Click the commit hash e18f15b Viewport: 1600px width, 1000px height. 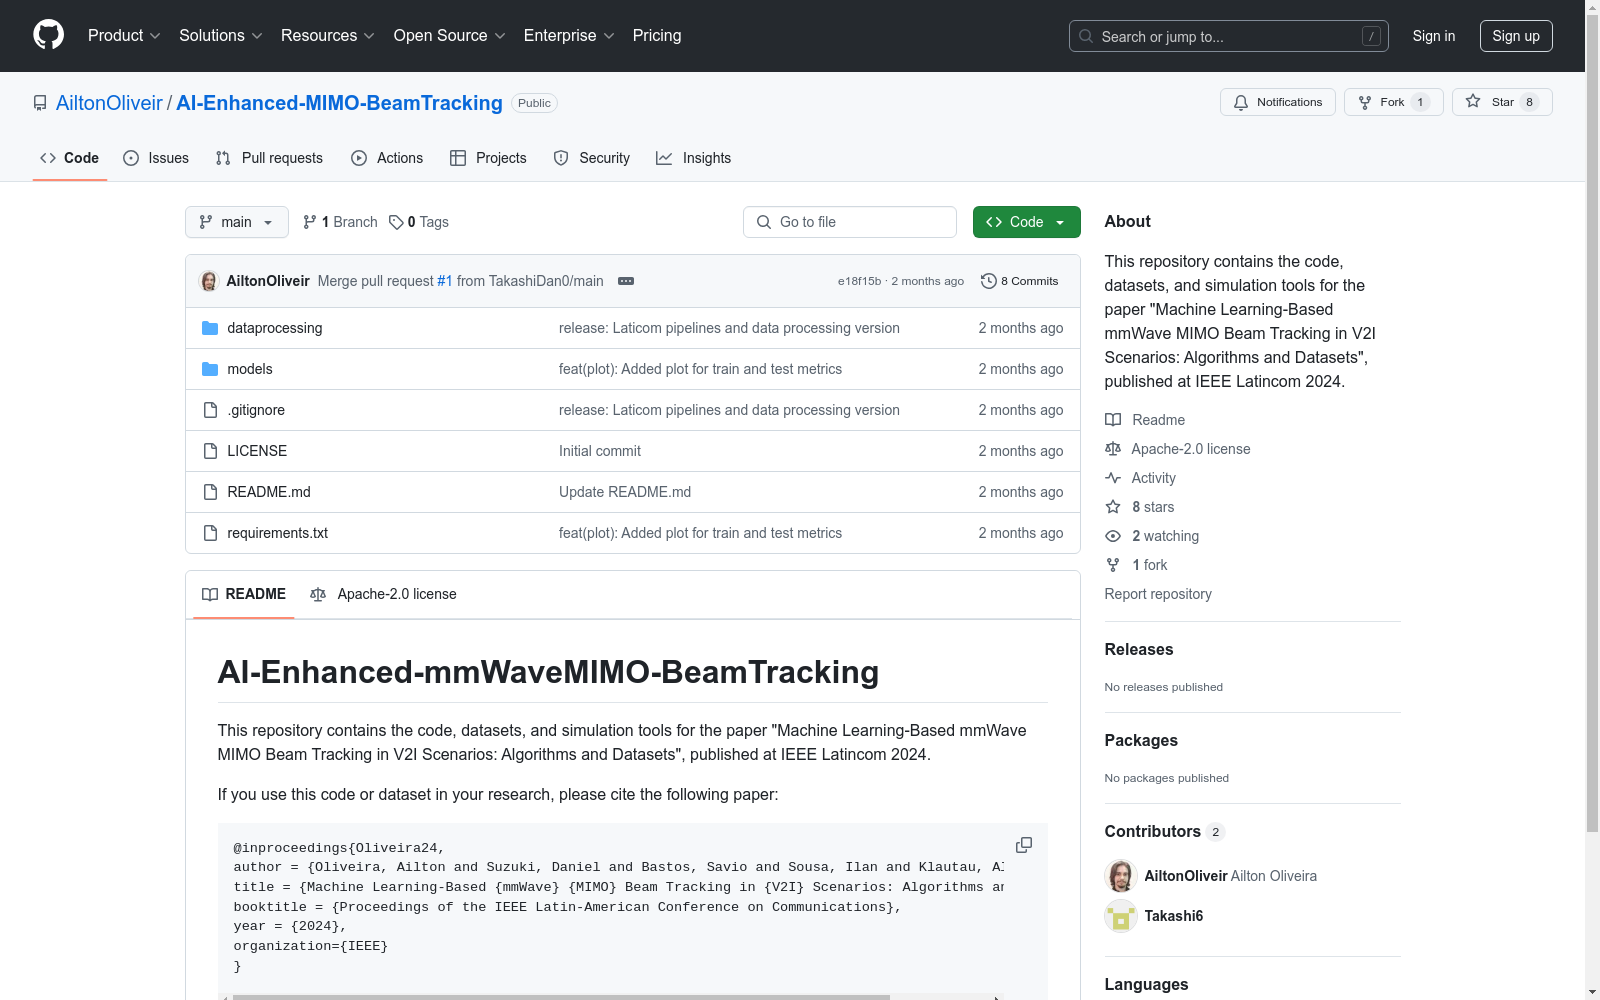pyautogui.click(x=860, y=281)
